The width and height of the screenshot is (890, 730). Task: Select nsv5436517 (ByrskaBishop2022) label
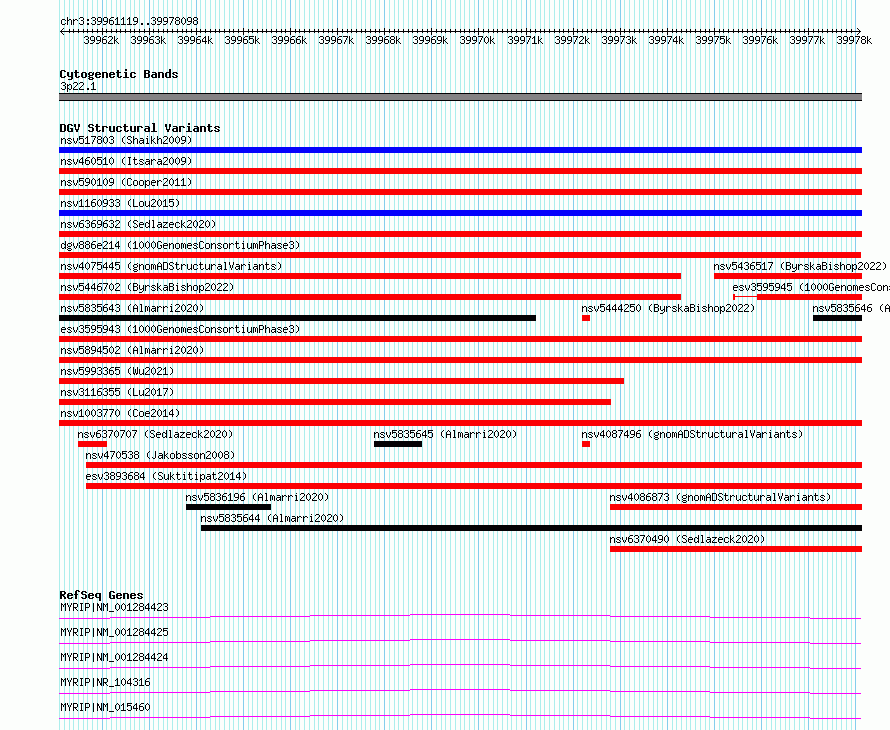click(x=800, y=266)
